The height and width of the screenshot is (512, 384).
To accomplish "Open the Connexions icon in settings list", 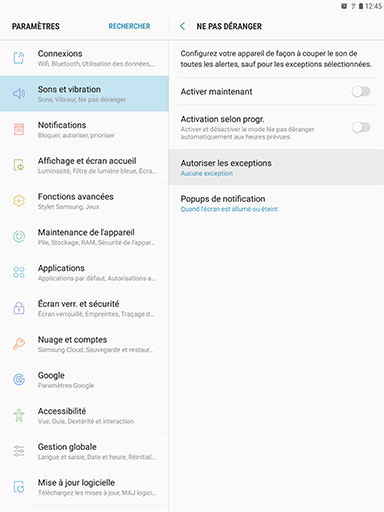I will pyautogui.click(x=19, y=58).
